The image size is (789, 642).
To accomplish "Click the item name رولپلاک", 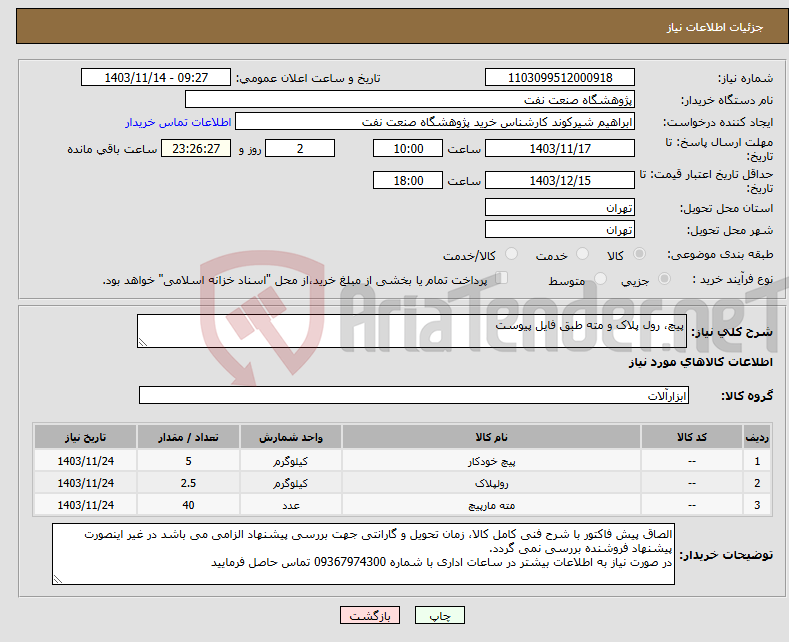I will [492, 483].
